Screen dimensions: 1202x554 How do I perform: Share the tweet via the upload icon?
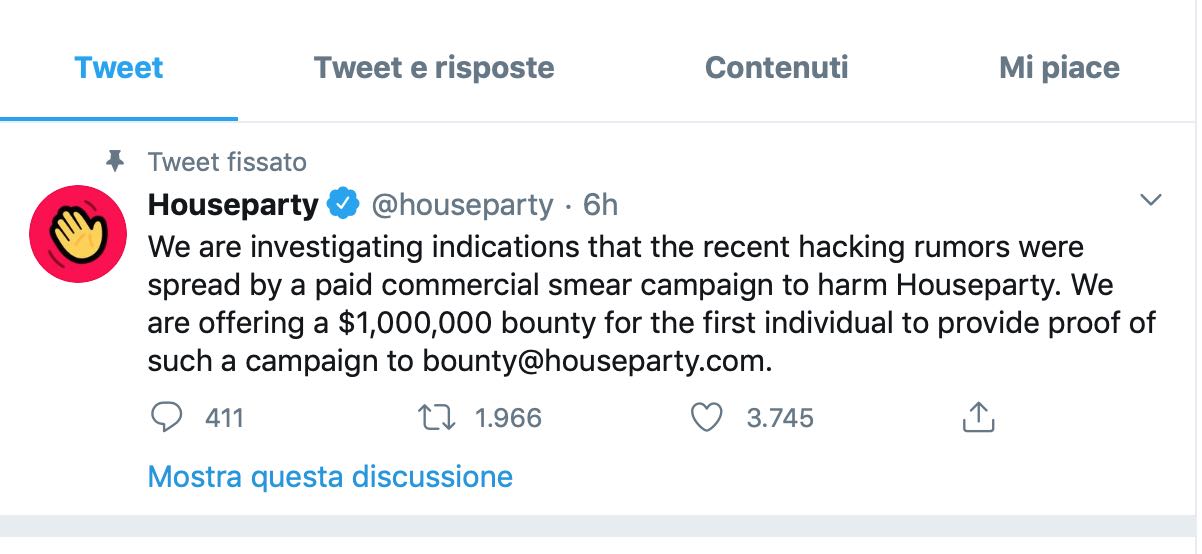pyautogui.click(x=978, y=417)
